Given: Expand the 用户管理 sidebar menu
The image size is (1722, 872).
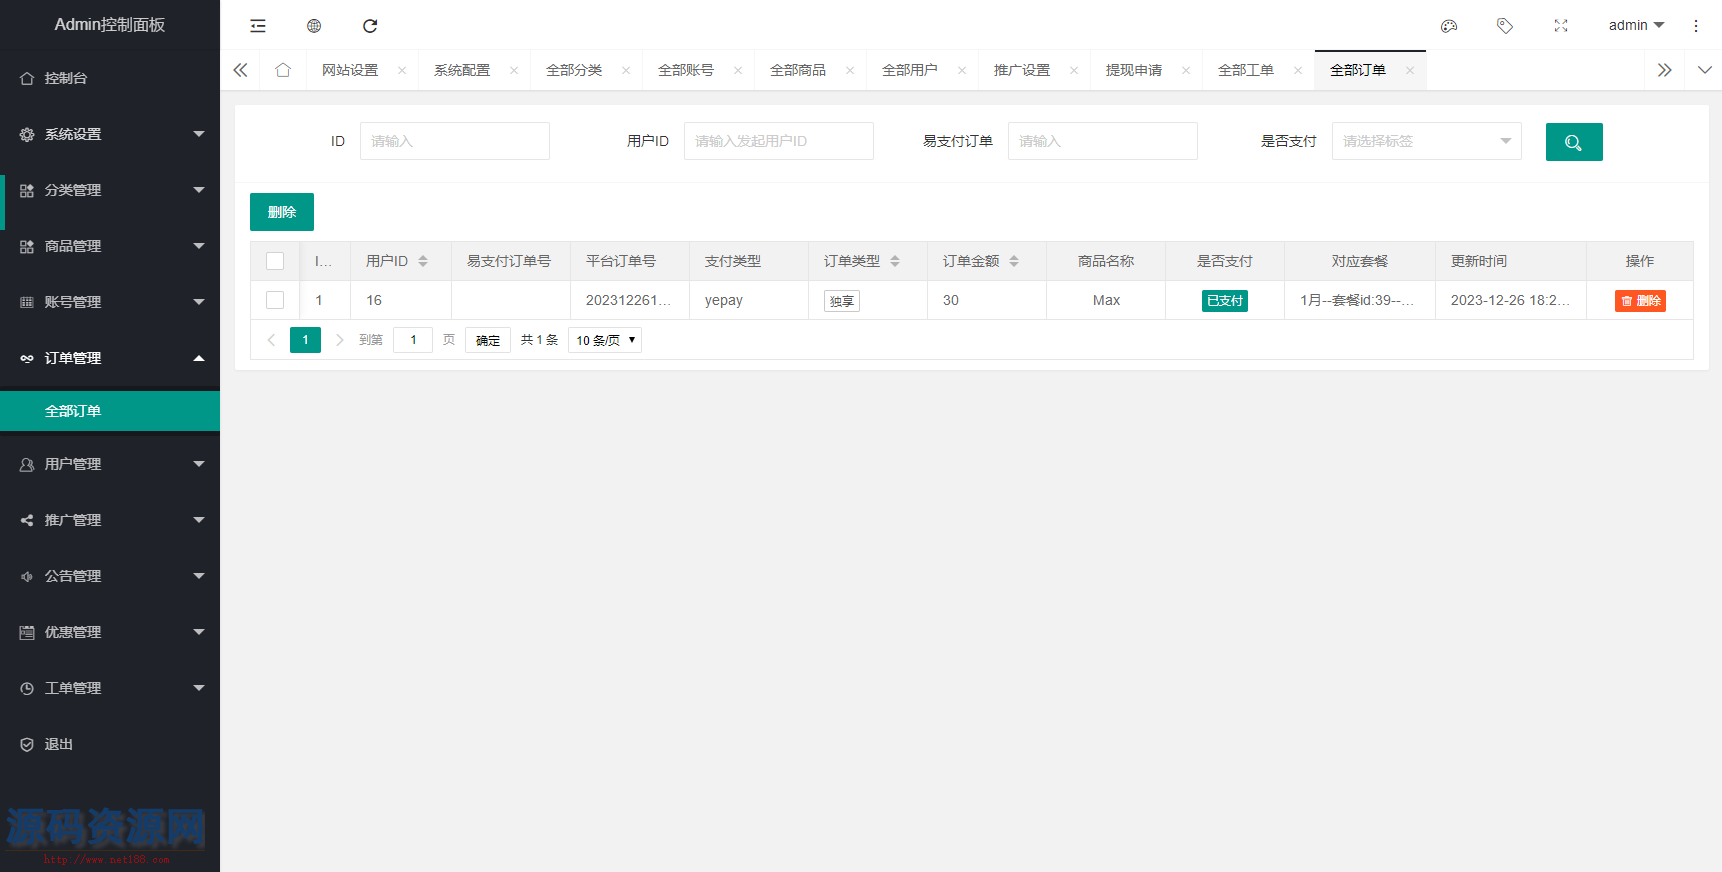Looking at the screenshot, I should 110,464.
